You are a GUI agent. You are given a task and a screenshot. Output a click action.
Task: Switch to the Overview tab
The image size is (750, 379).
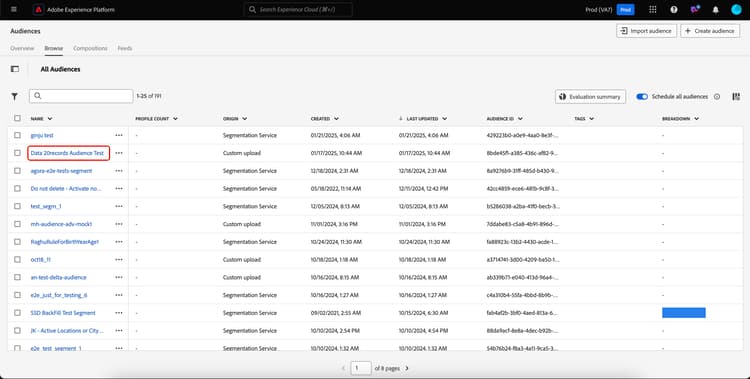(22, 48)
